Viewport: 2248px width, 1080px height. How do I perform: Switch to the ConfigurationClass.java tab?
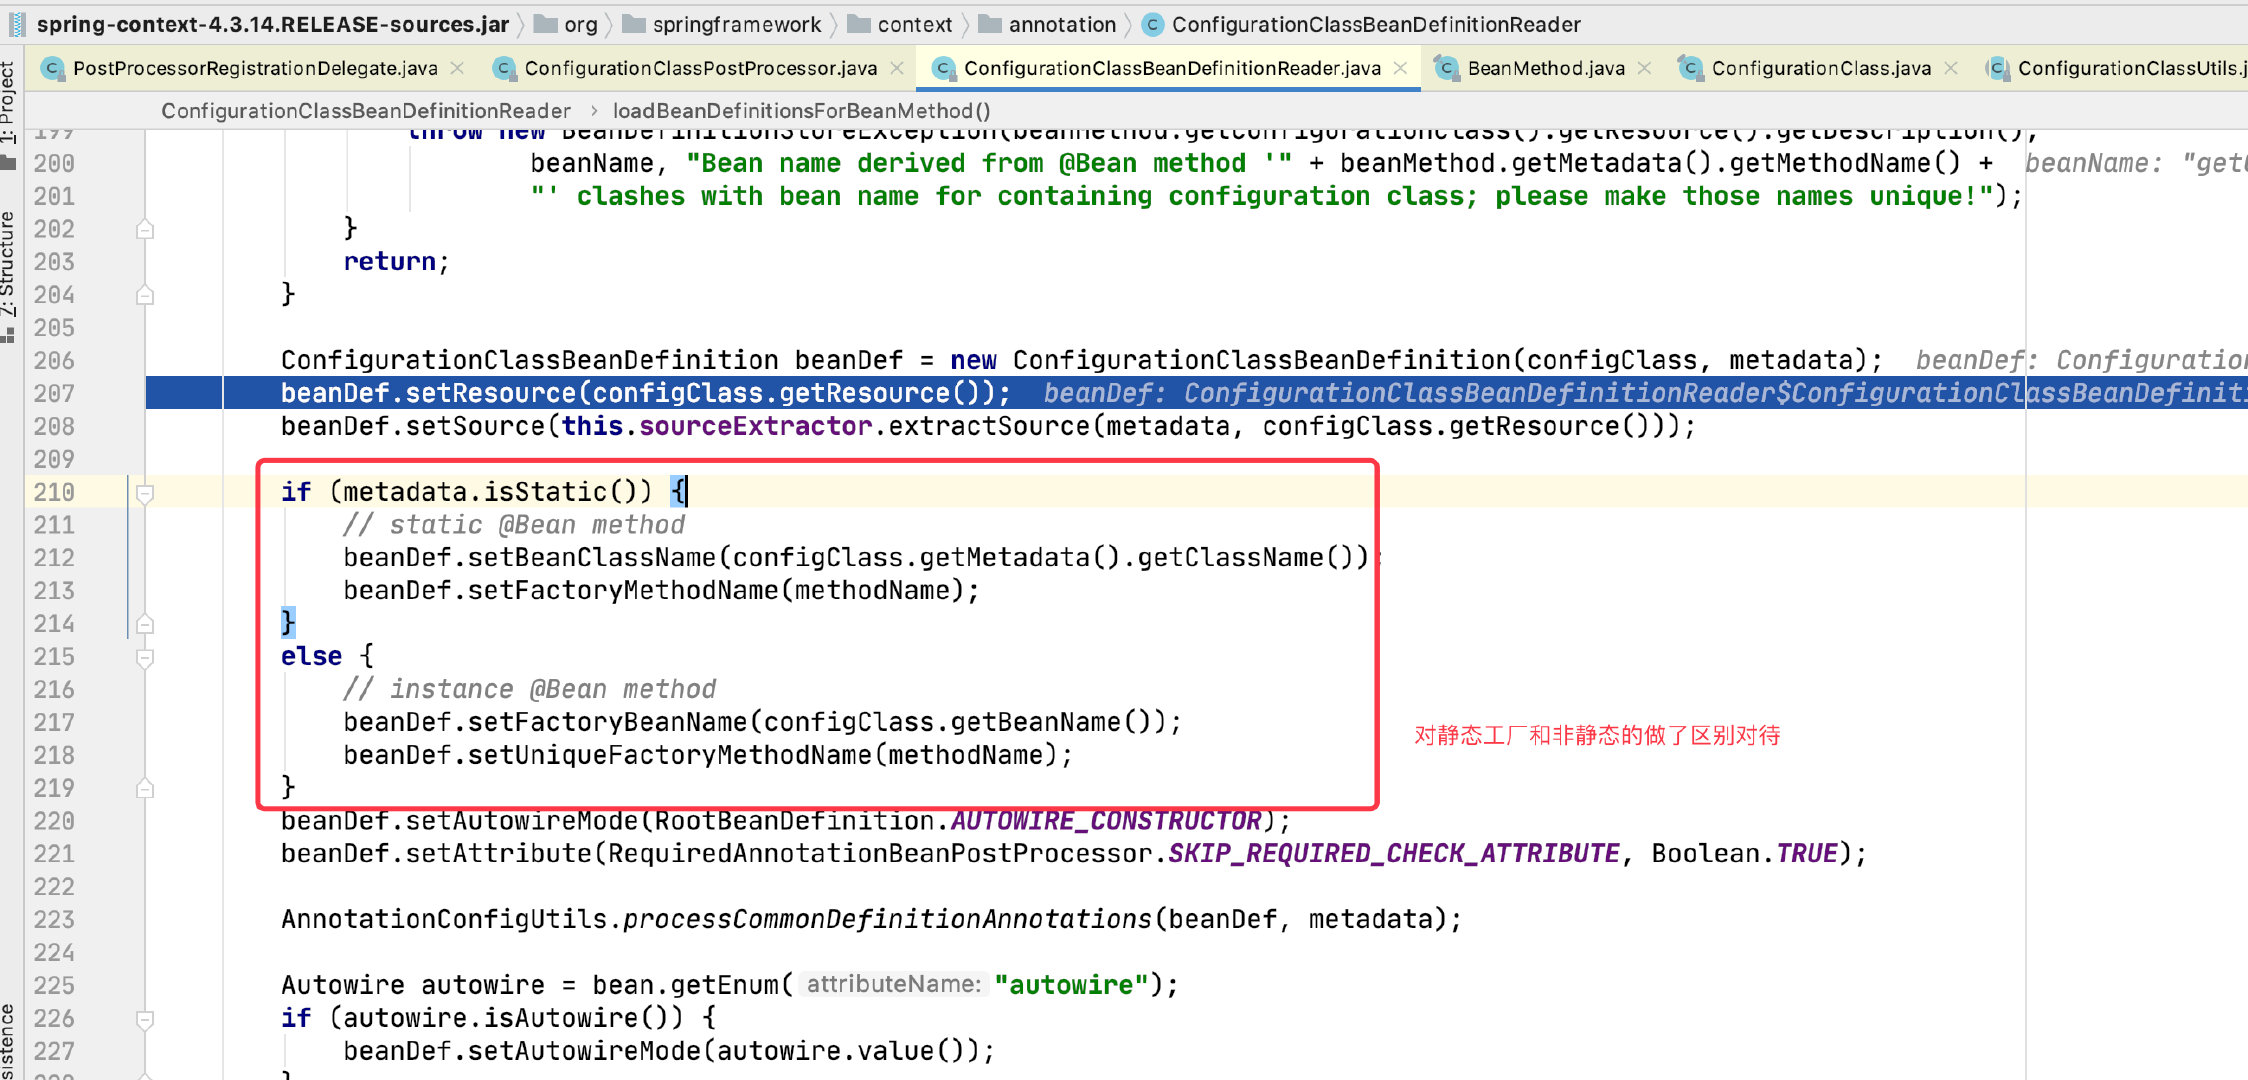click(x=1821, y=68)
